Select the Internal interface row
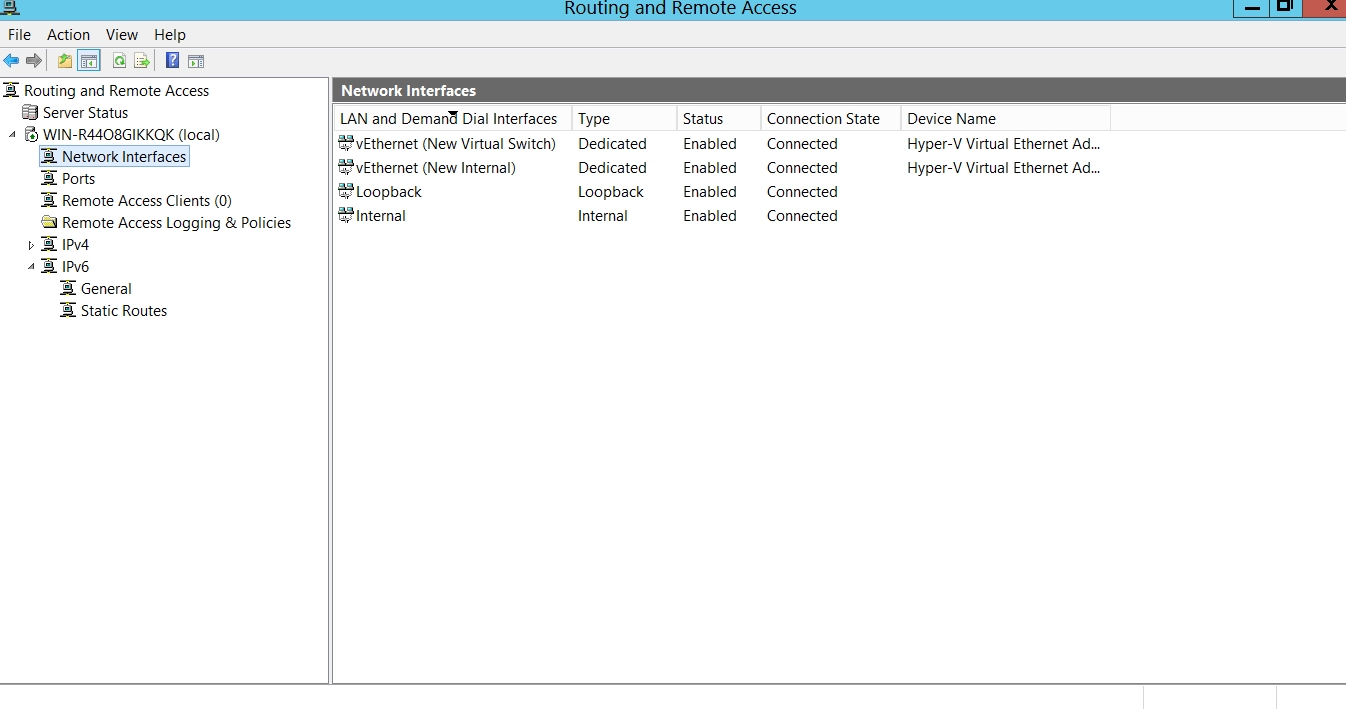Screen dimensions: 1346x709 [x=381, y=216]
